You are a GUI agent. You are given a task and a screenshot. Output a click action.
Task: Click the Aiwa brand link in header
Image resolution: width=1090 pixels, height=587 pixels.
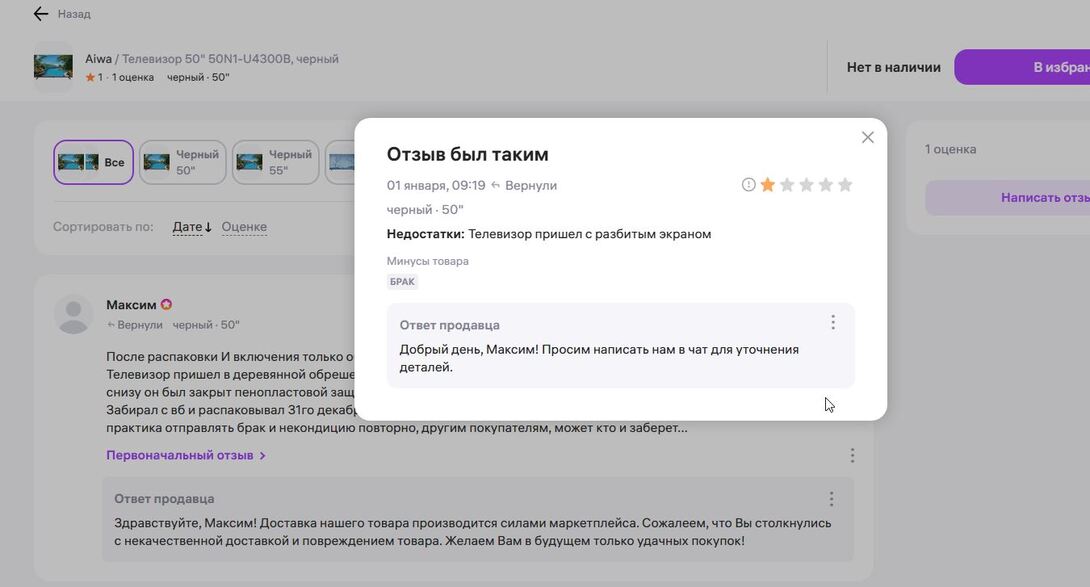click(x=98, y=59)
